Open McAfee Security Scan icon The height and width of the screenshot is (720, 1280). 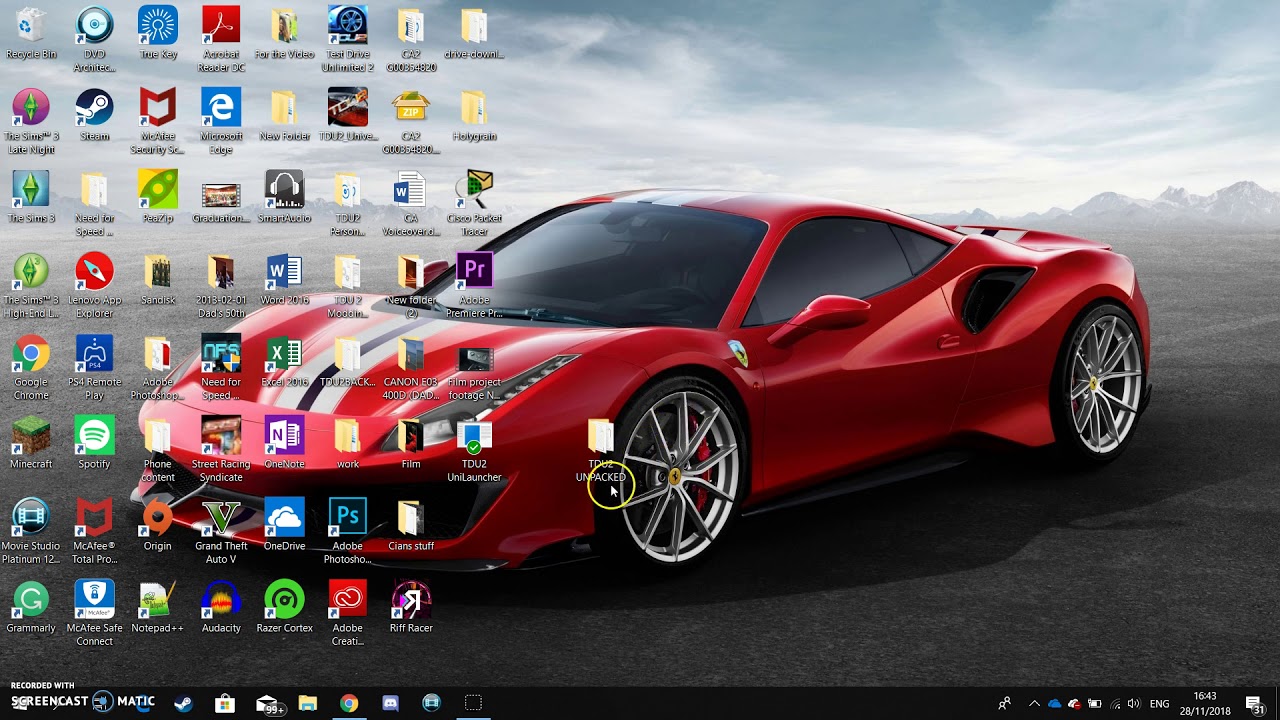pos(157,121)
